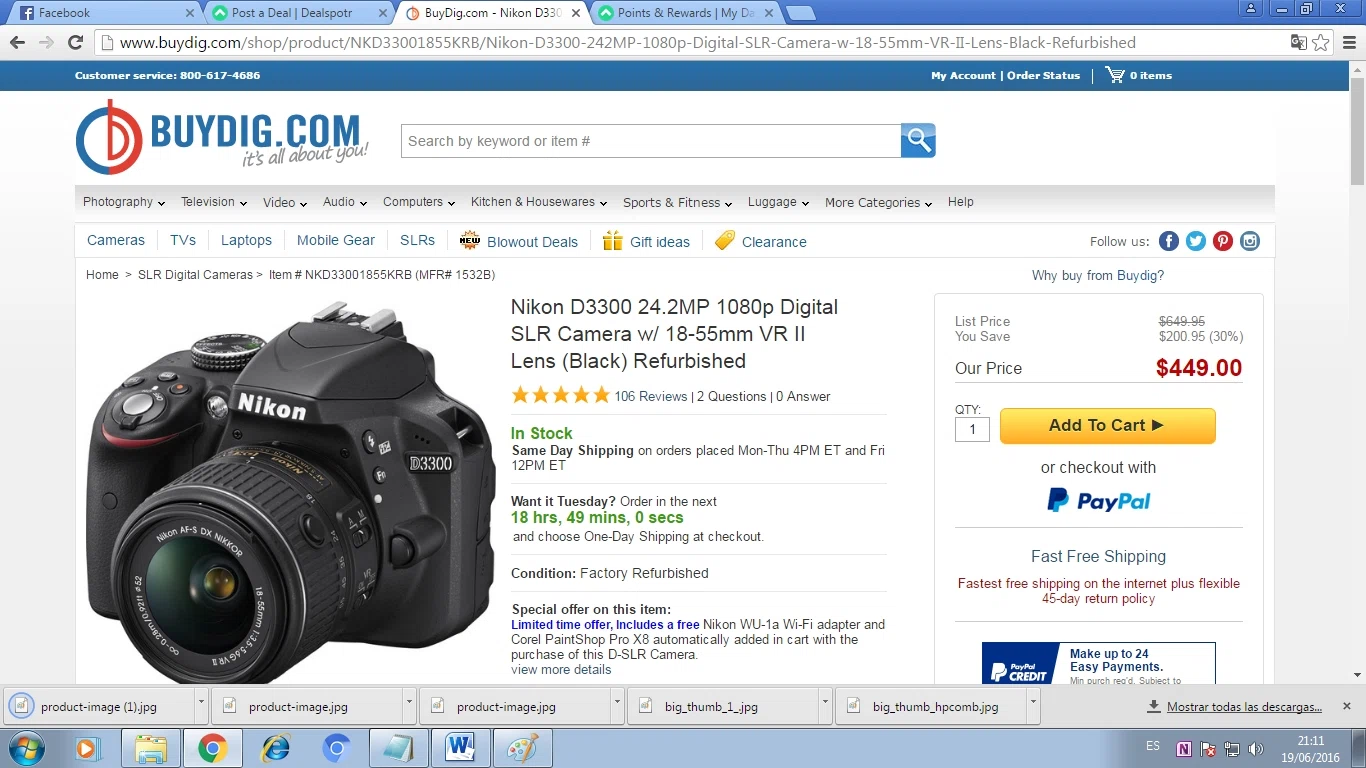This screenshot has height=768, width=1366.
Task: Open the Laptops quick link
Action: (246, 240)
